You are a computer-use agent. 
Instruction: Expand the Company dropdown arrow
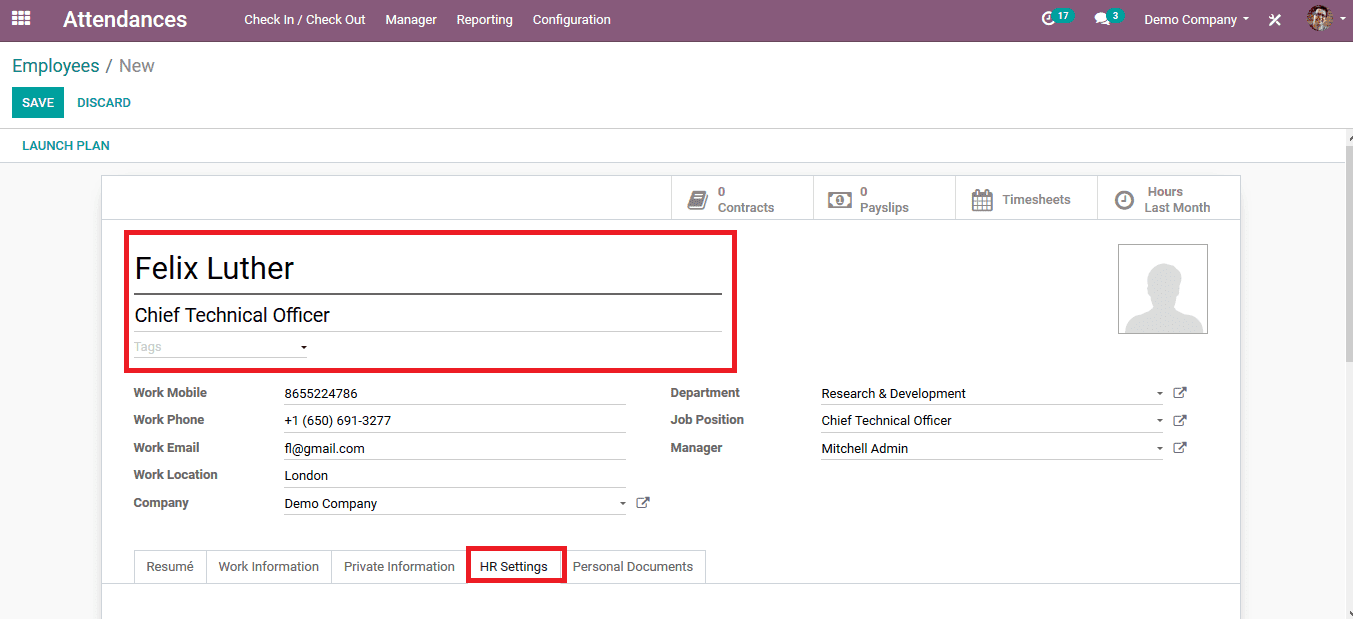click(x=622, y=504)
